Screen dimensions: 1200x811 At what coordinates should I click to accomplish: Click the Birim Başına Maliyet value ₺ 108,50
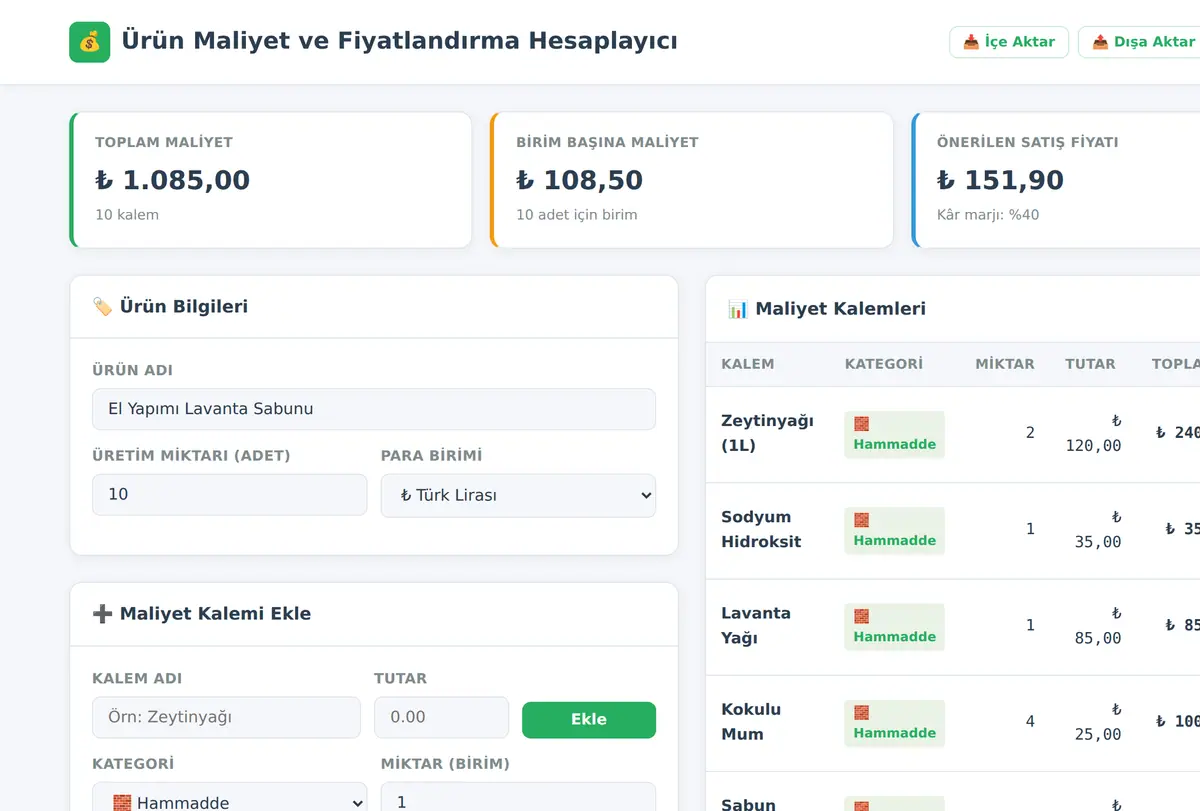click(x=579, y=180)
